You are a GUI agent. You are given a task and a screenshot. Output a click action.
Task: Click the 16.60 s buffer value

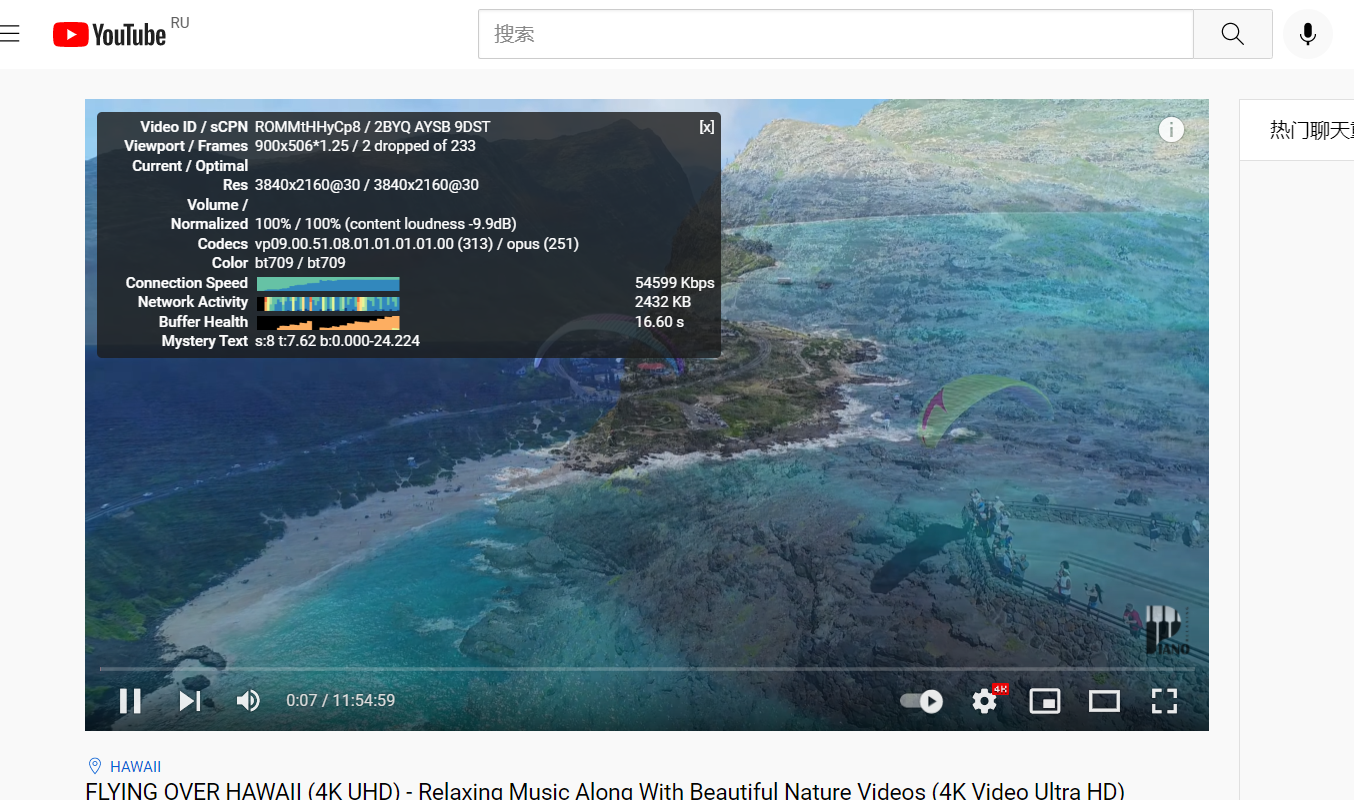click(x=660, y=322)
